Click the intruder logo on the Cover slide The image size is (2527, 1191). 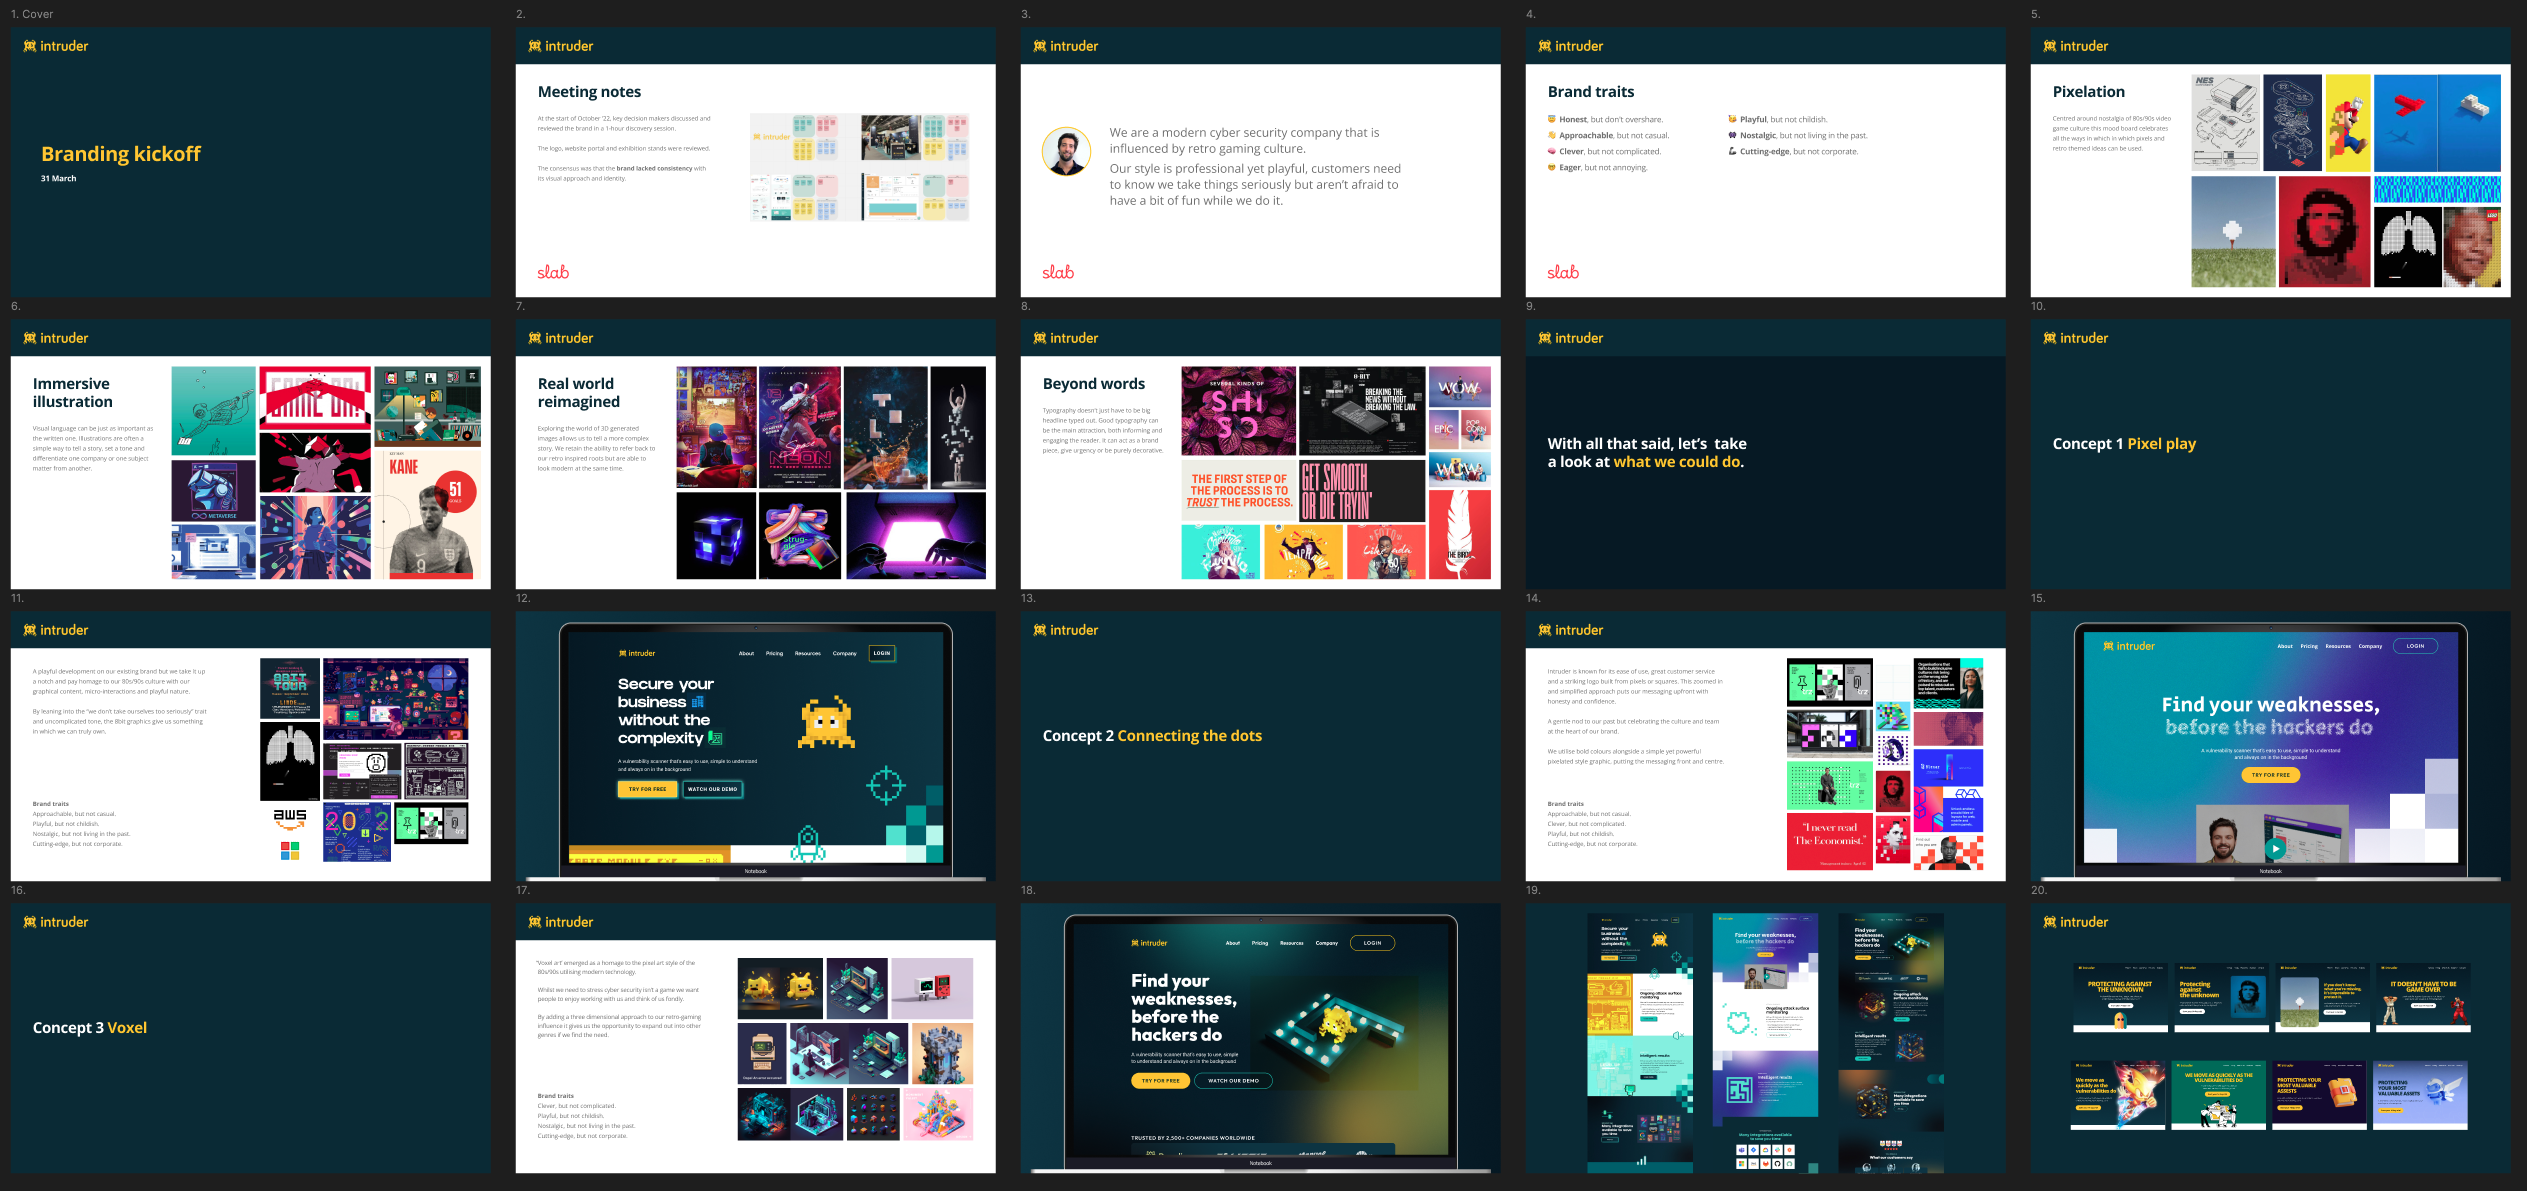[56, 46]
